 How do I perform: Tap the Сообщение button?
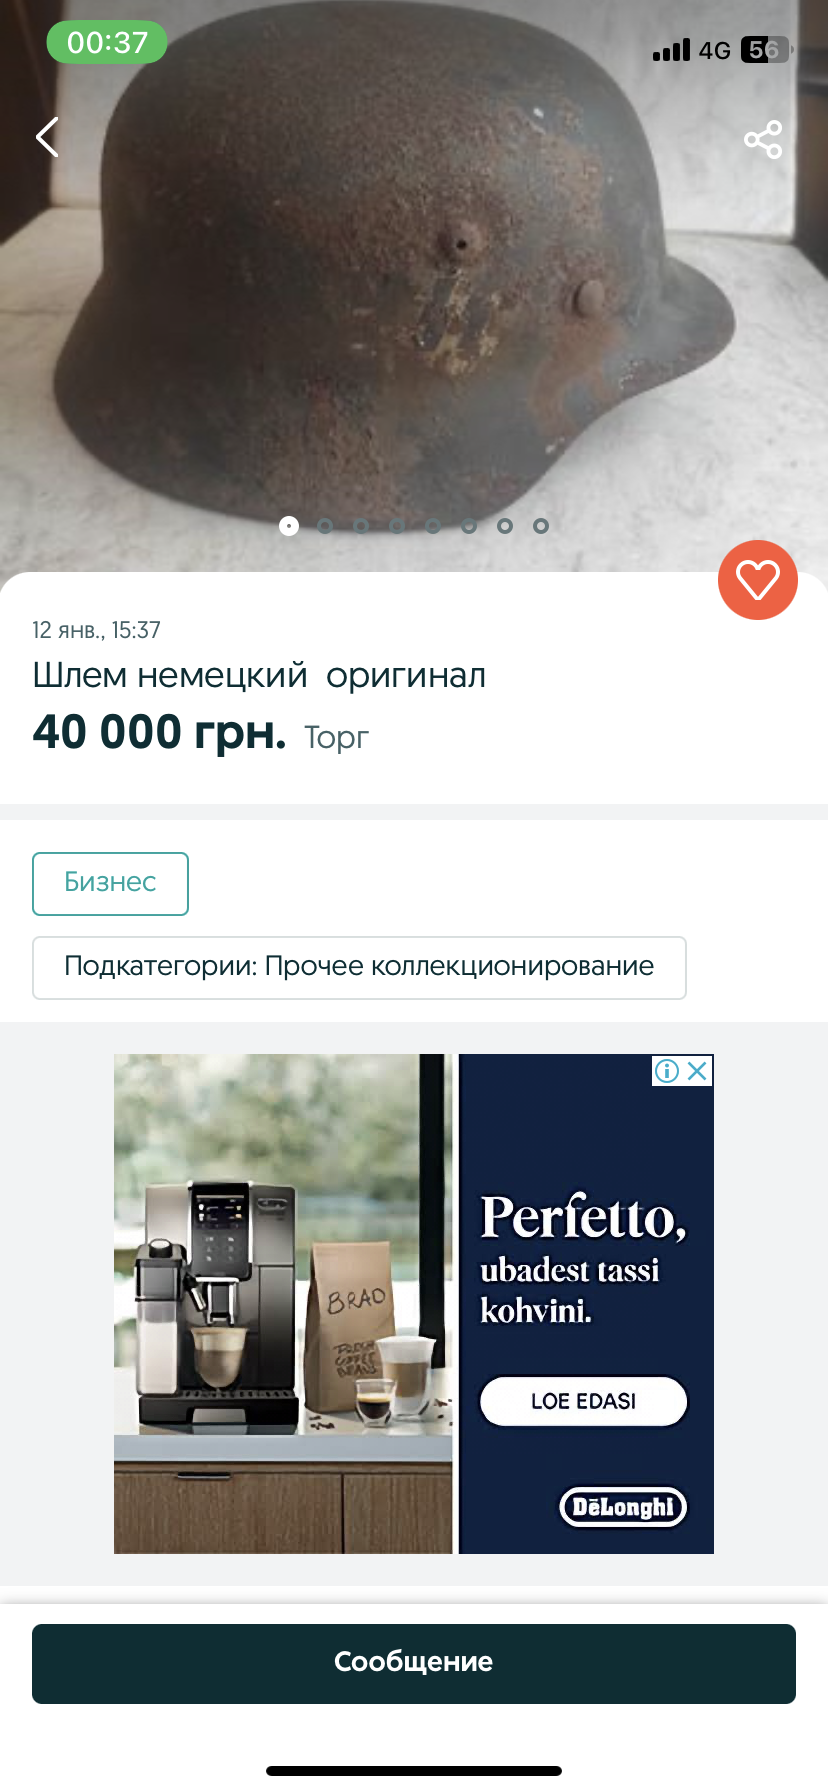(x=414, y=1664)
